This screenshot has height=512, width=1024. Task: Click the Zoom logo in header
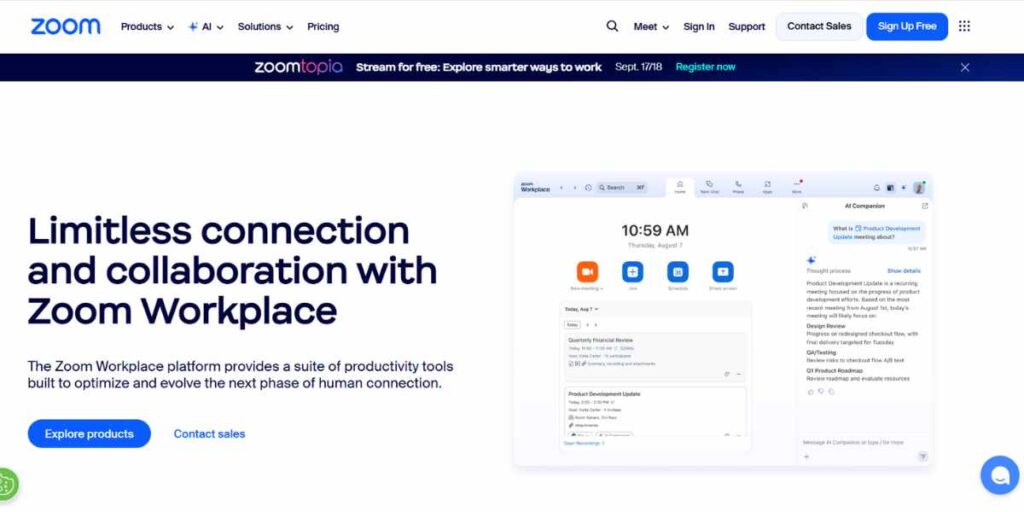(65, 27)
